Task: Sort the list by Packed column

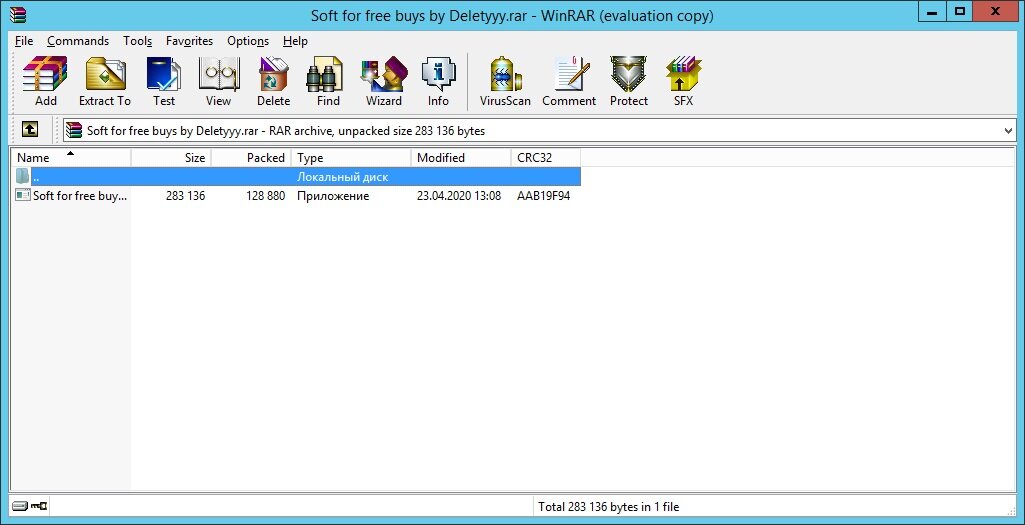Action: click(x=251, y=158)
